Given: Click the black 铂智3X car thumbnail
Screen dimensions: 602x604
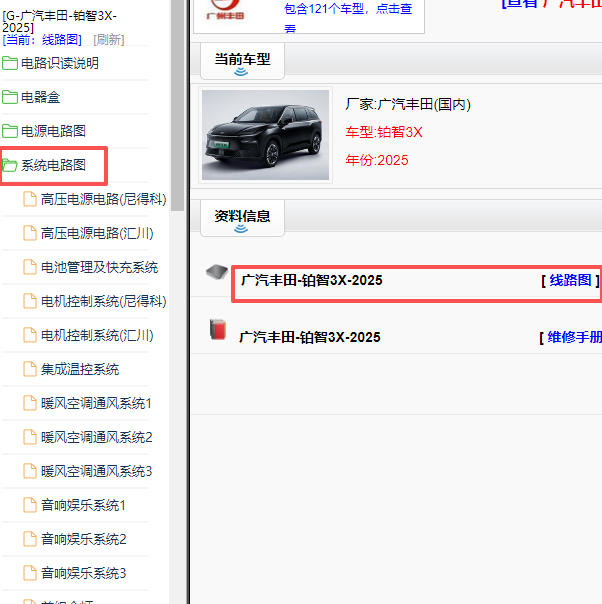Looking at the screenshot, I should coord(265,135).
